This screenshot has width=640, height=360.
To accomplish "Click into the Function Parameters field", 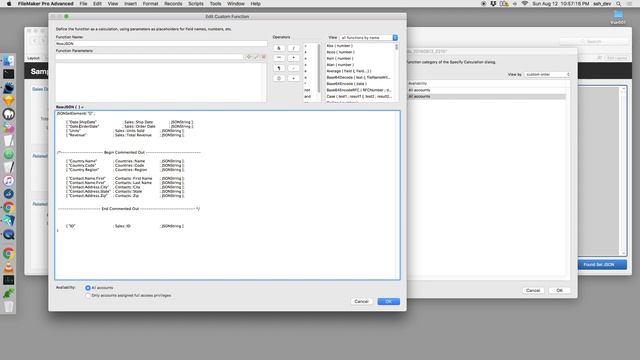I will tap(149, 57).
